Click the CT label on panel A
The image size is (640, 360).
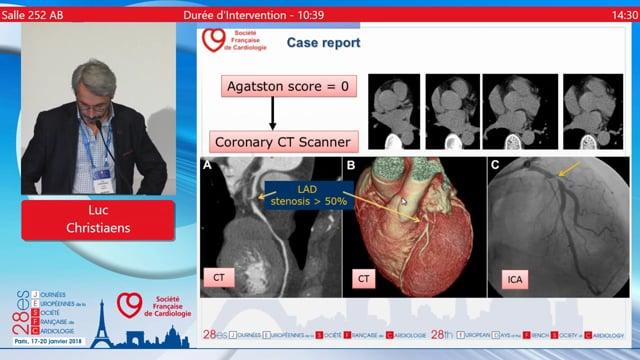pos(219,278)
